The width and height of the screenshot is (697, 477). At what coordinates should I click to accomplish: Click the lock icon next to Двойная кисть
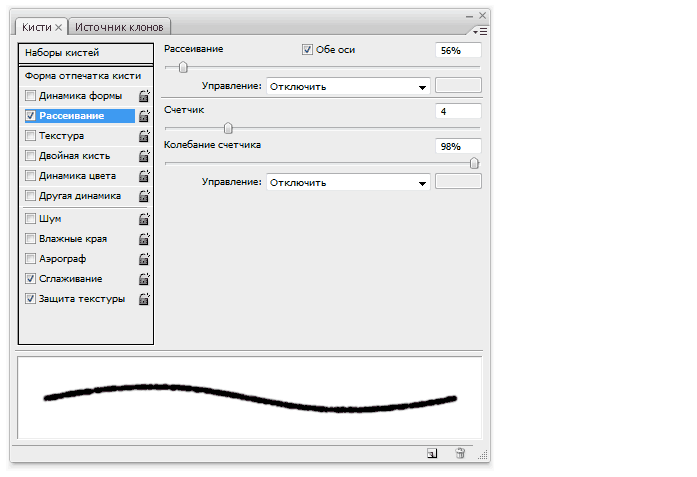click(144, 156)
